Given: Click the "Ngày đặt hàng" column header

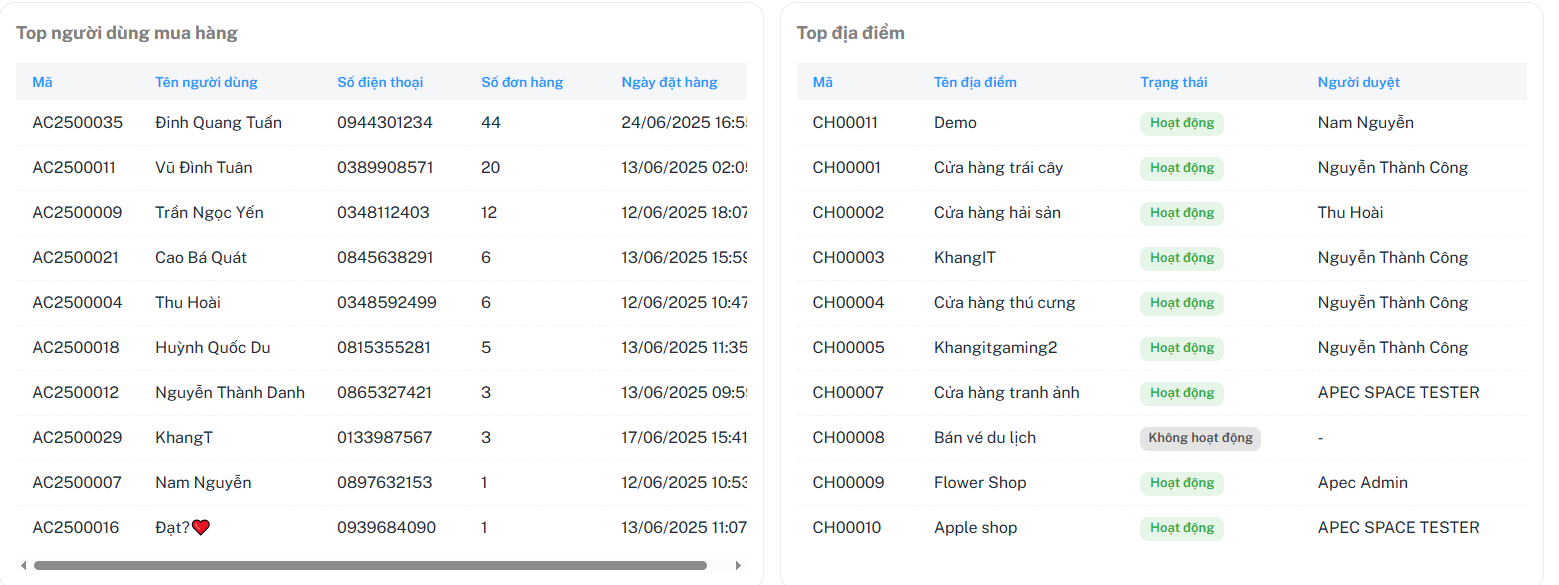Looking at the screenshot, I should 669,82.
